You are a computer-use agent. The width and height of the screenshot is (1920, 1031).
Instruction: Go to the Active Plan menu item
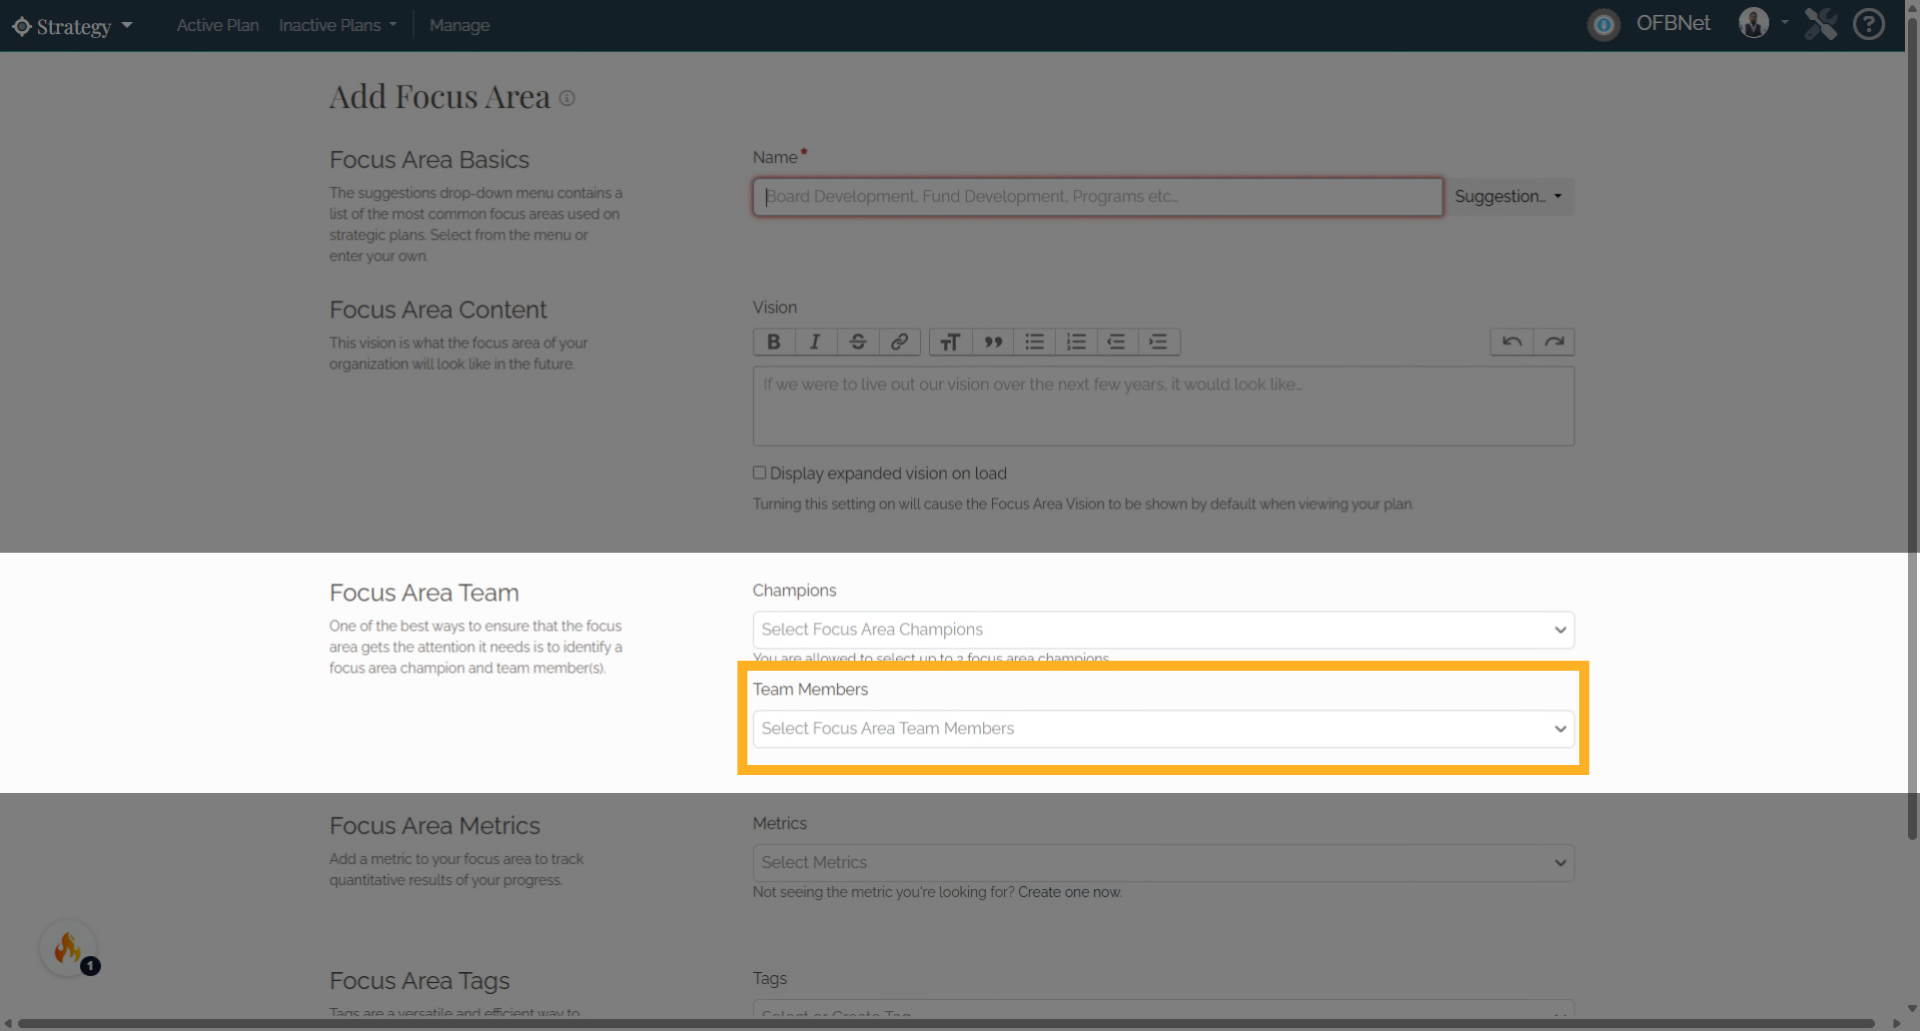point(218,25)
